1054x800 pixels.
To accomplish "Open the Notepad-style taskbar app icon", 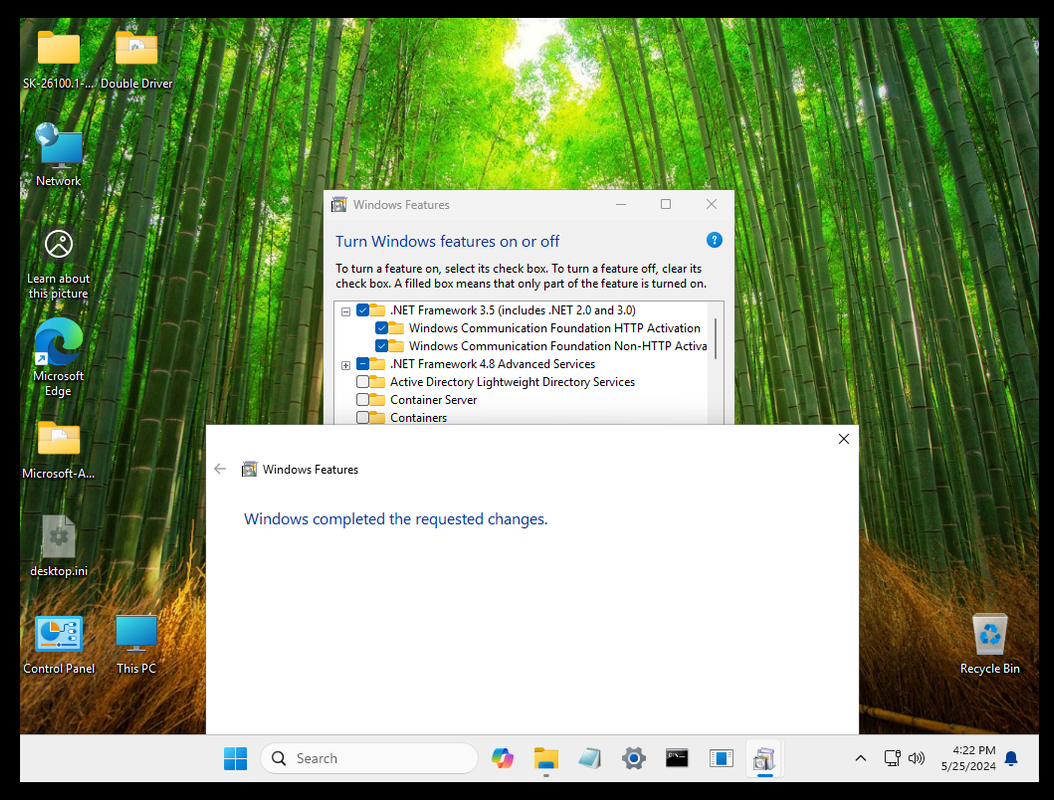I will click(x=590, y=758).
